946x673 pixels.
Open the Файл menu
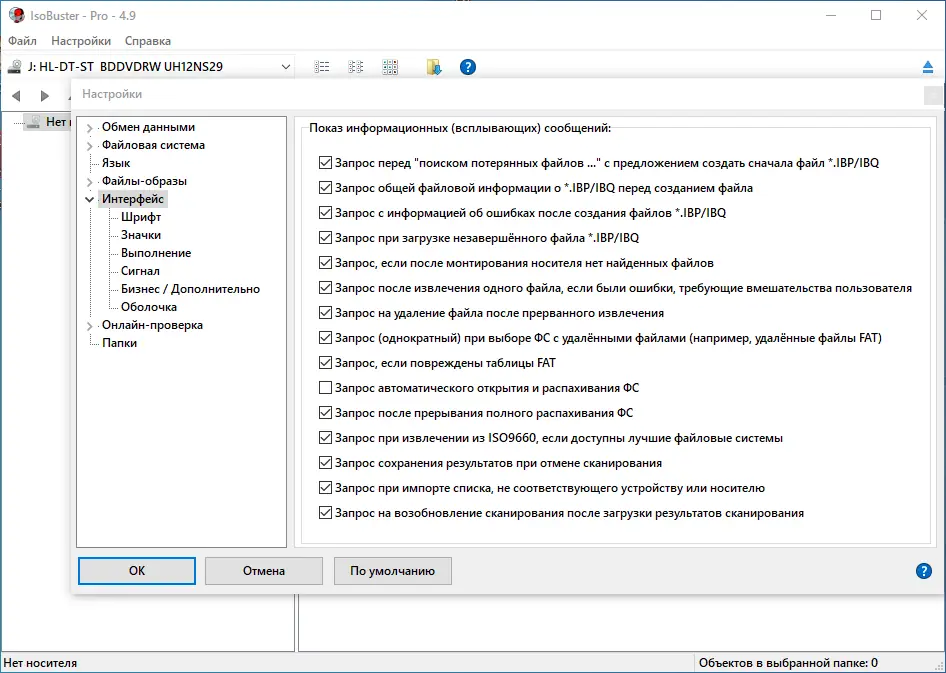(x=22, y=41)
